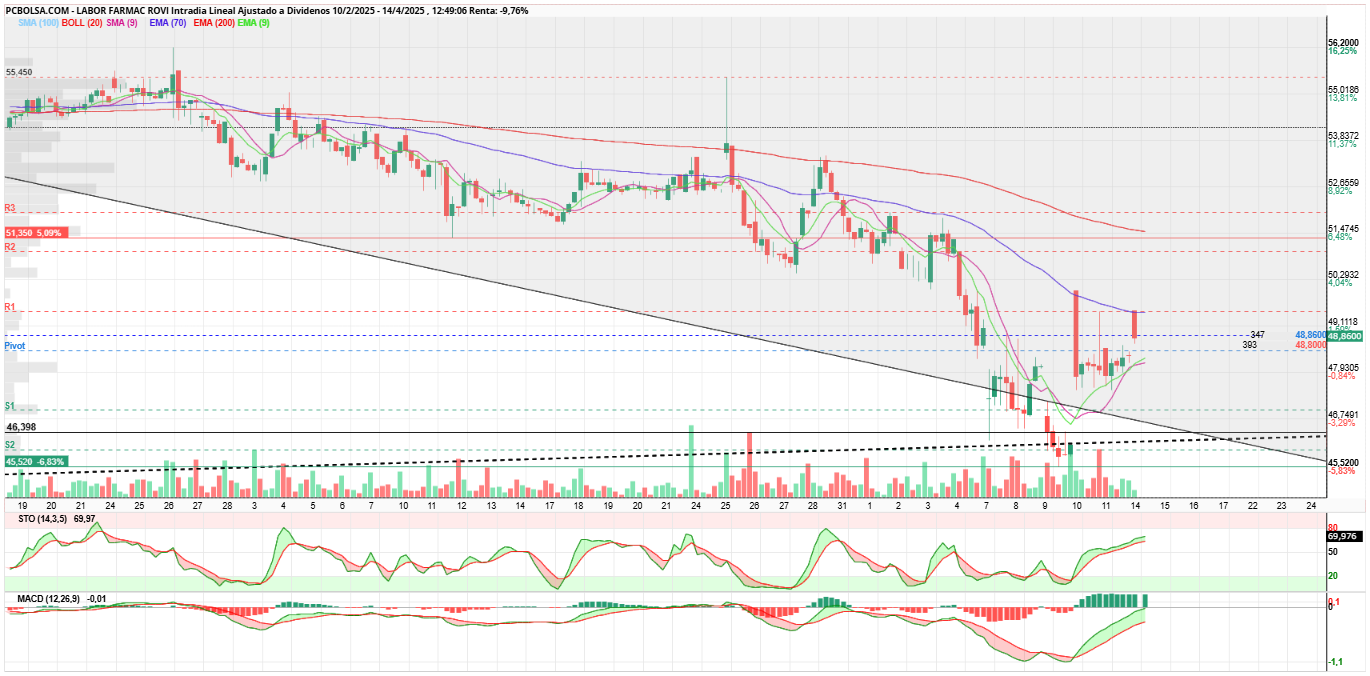Screen dimensions: 1370x676
Task: Select the S2 support label
Action: tap(9, 444)
